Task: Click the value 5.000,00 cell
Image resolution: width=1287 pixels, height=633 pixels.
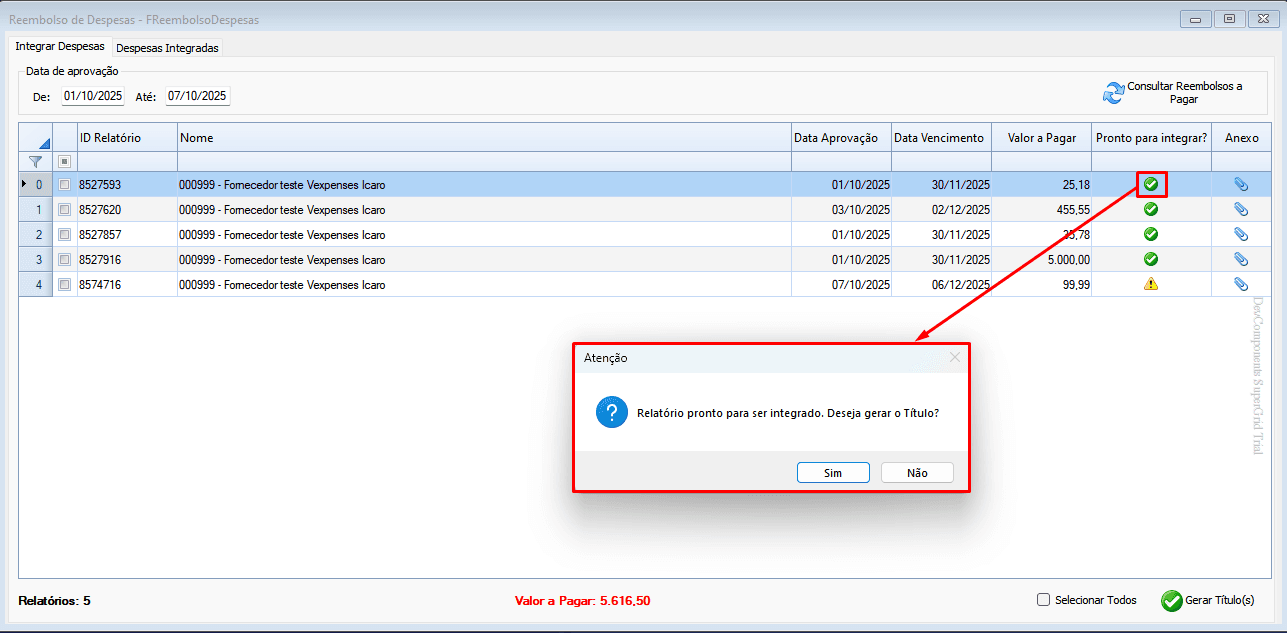Action: pyautogui.click(x=1041, y=259)
